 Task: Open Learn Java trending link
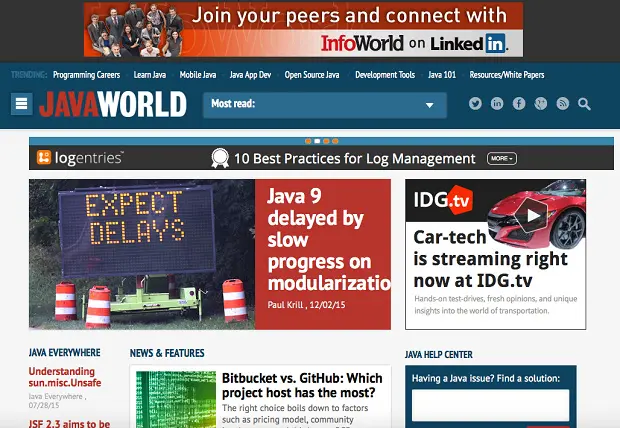(x=149, y=75)
